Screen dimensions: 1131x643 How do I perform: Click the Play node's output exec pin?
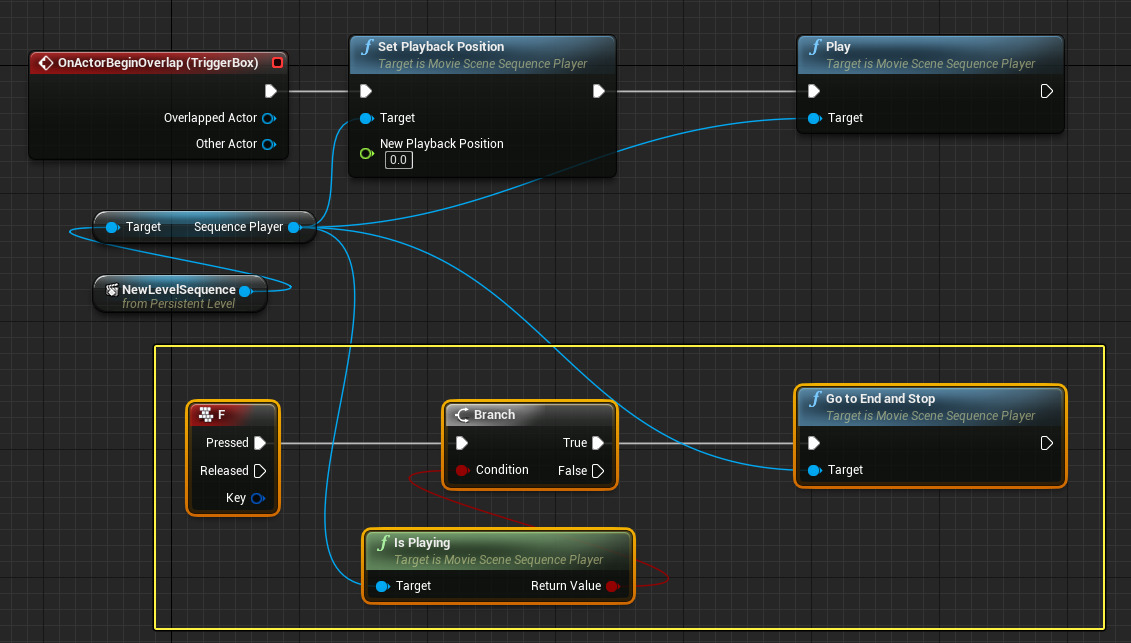tap(1046, 91)
